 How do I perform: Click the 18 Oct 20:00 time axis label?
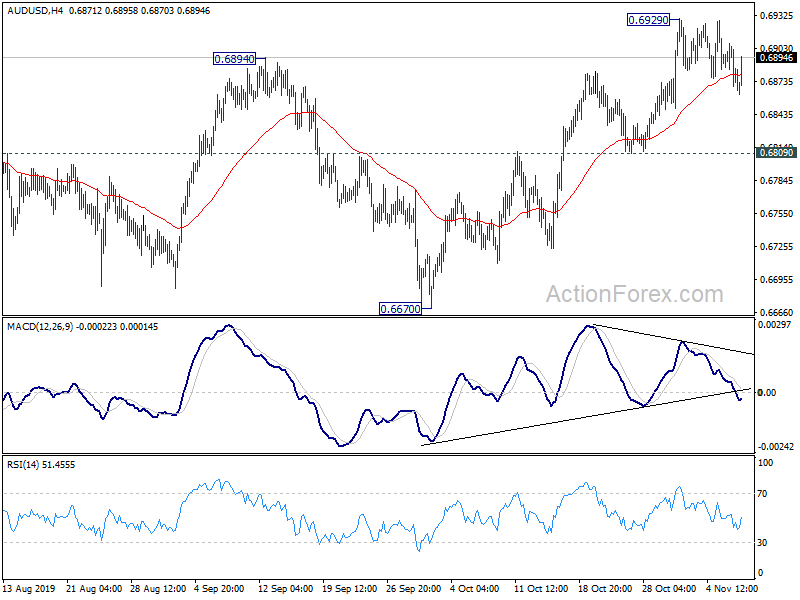point(605,588)
